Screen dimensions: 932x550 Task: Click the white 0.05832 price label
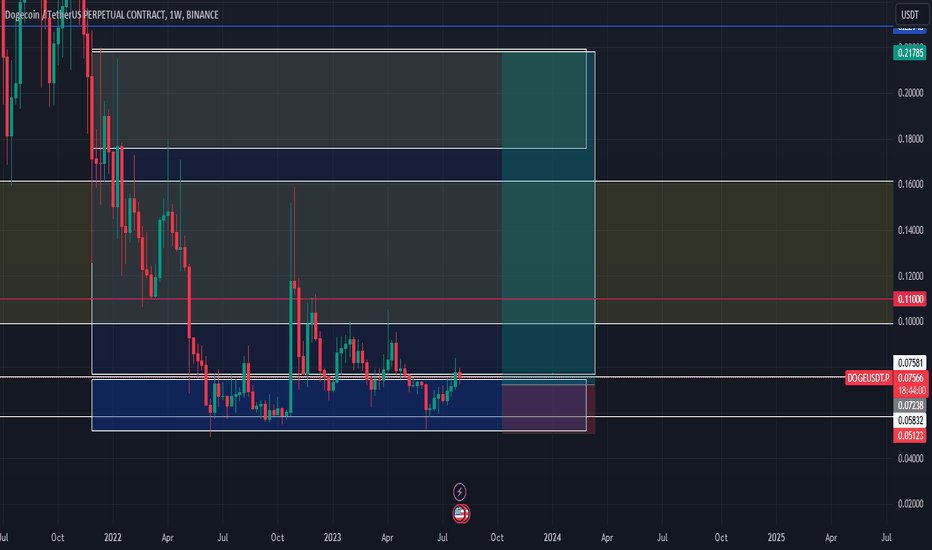(x=910, y=420)
